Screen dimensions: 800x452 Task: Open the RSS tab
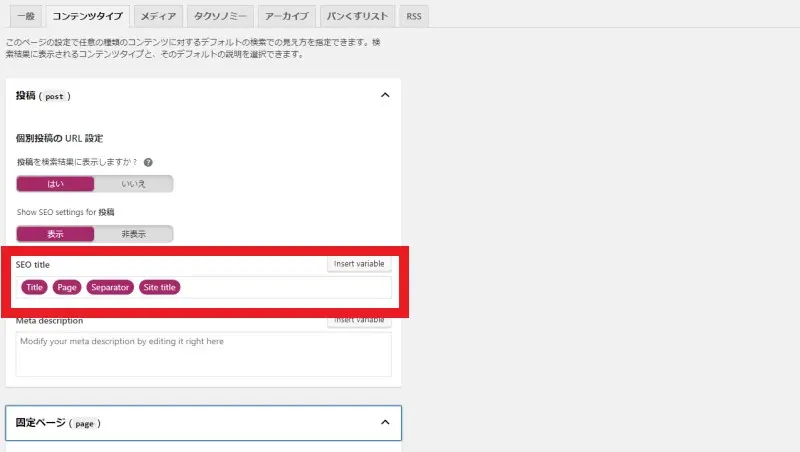(413, 17)
